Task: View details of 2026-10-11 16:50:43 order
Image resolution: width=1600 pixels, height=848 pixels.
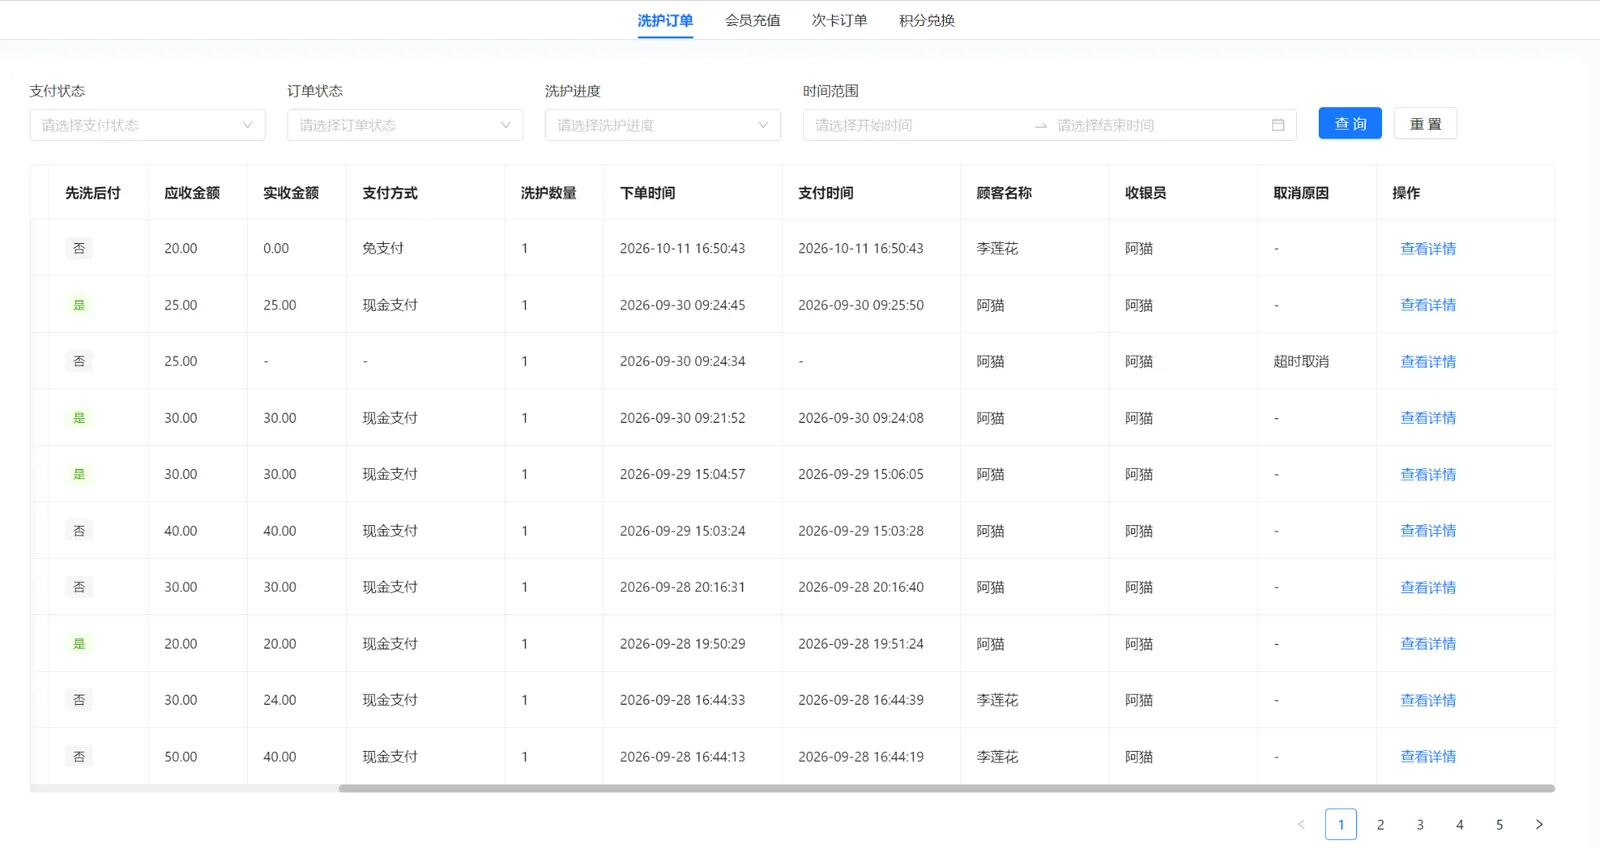Action: pyautogui.click(x=1428, y=248)
